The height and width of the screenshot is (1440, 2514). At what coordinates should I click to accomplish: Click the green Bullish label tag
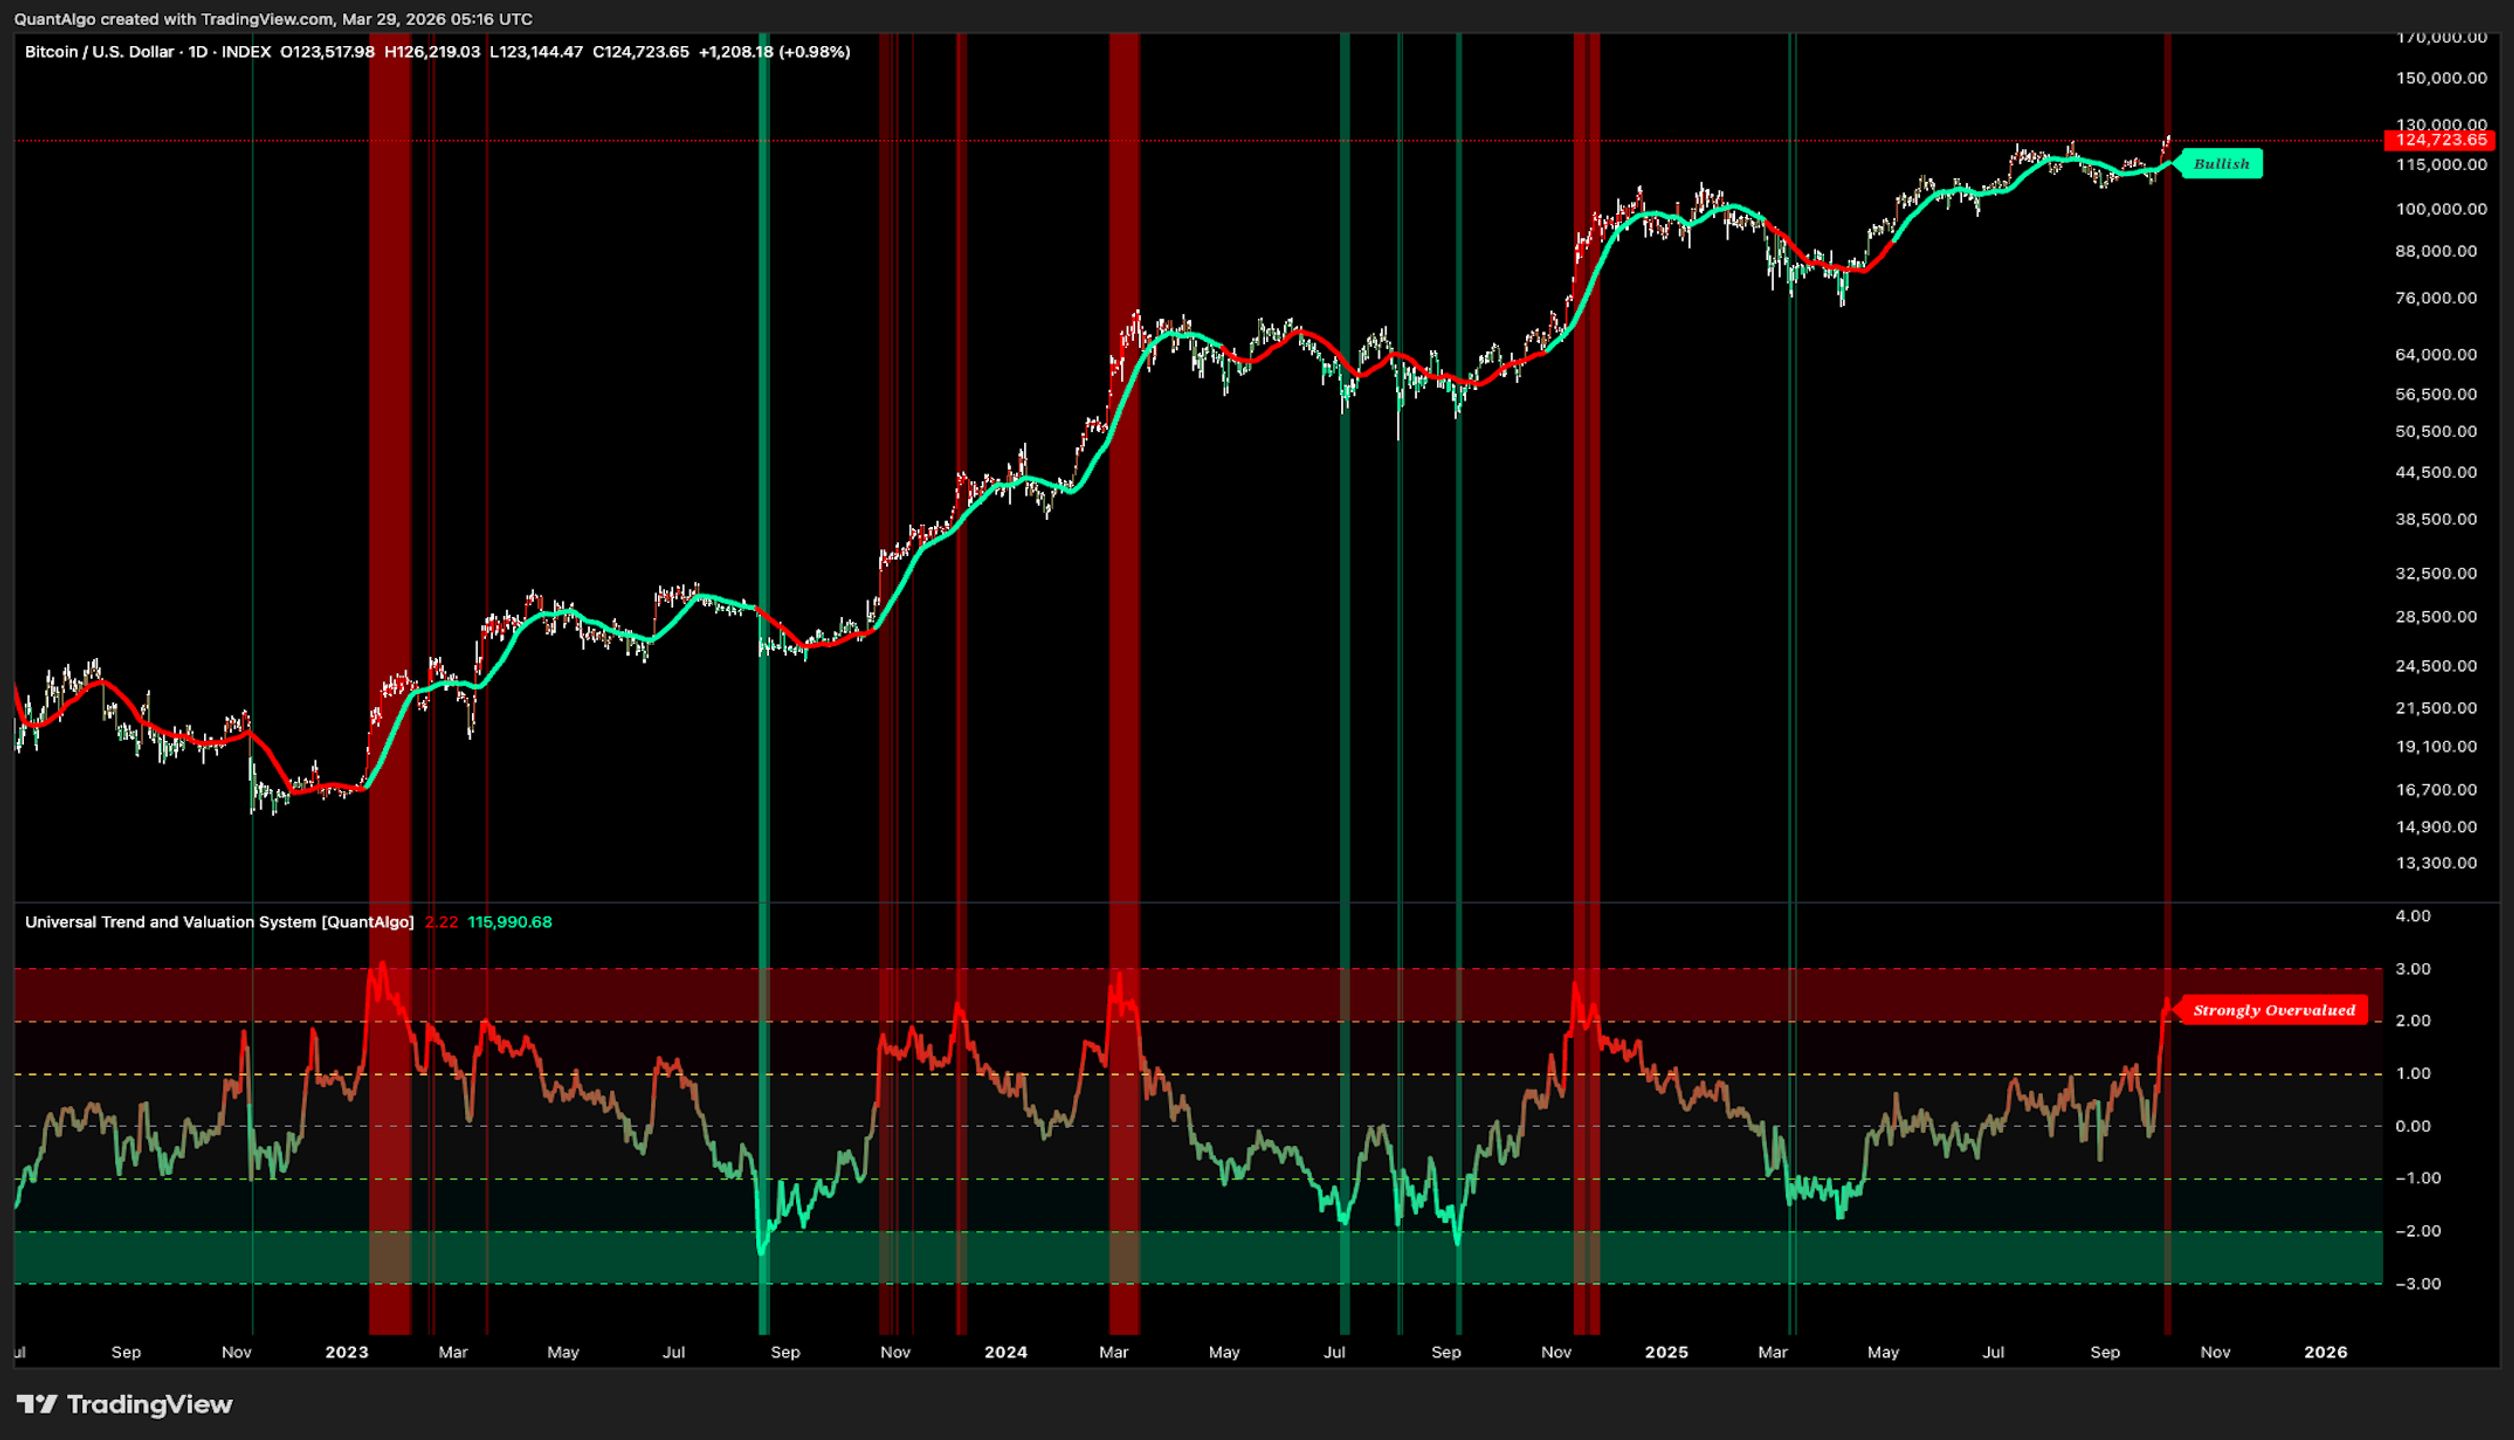coord(2219,164)
